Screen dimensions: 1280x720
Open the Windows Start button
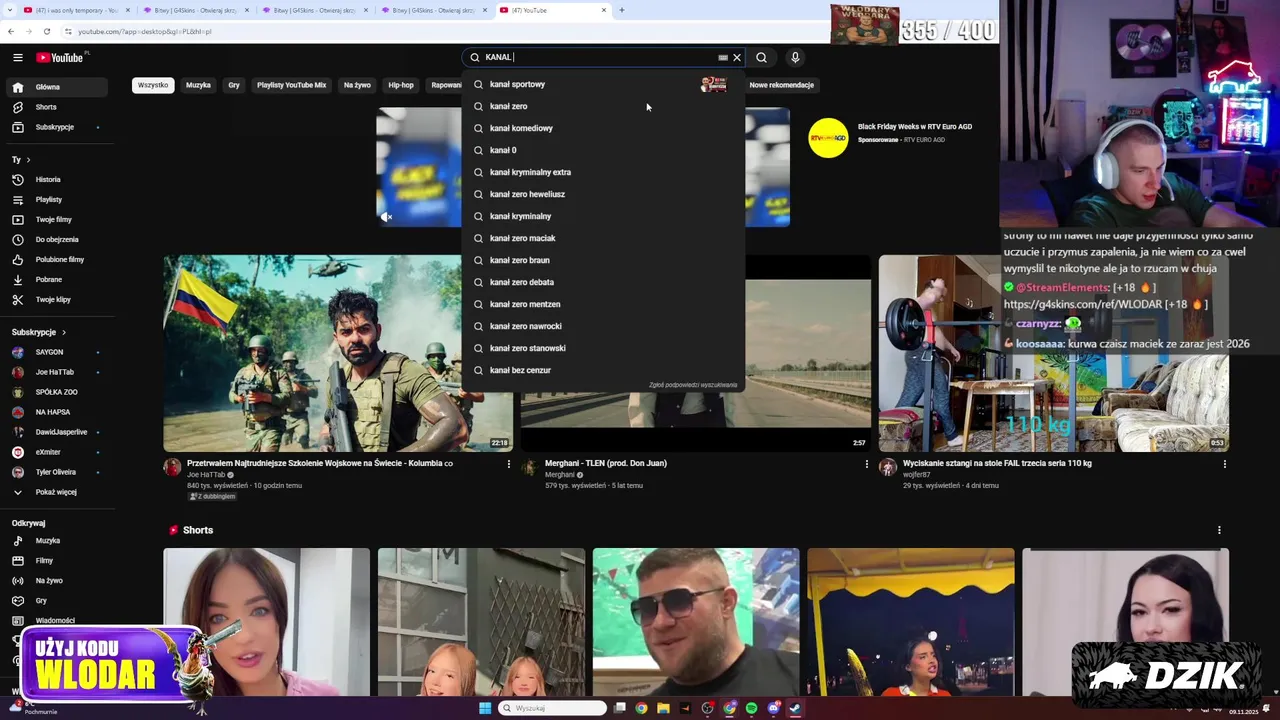click(x=485, y=708)
